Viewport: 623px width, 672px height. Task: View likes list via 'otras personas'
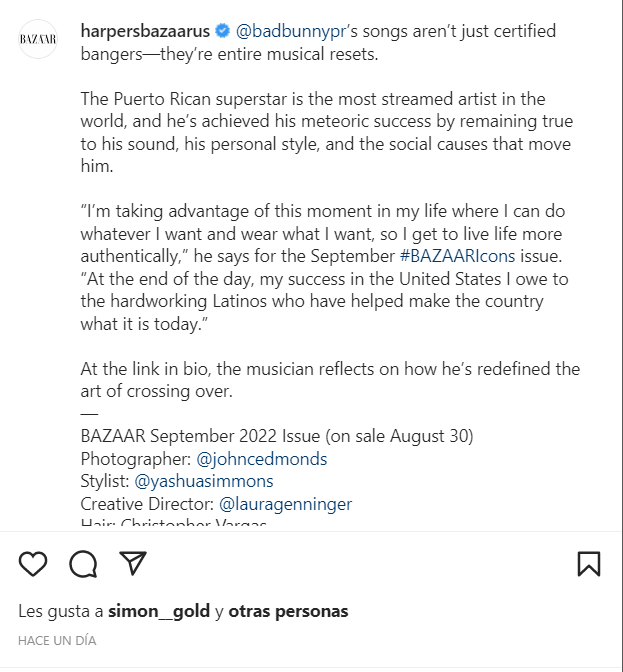click(288, 611)
